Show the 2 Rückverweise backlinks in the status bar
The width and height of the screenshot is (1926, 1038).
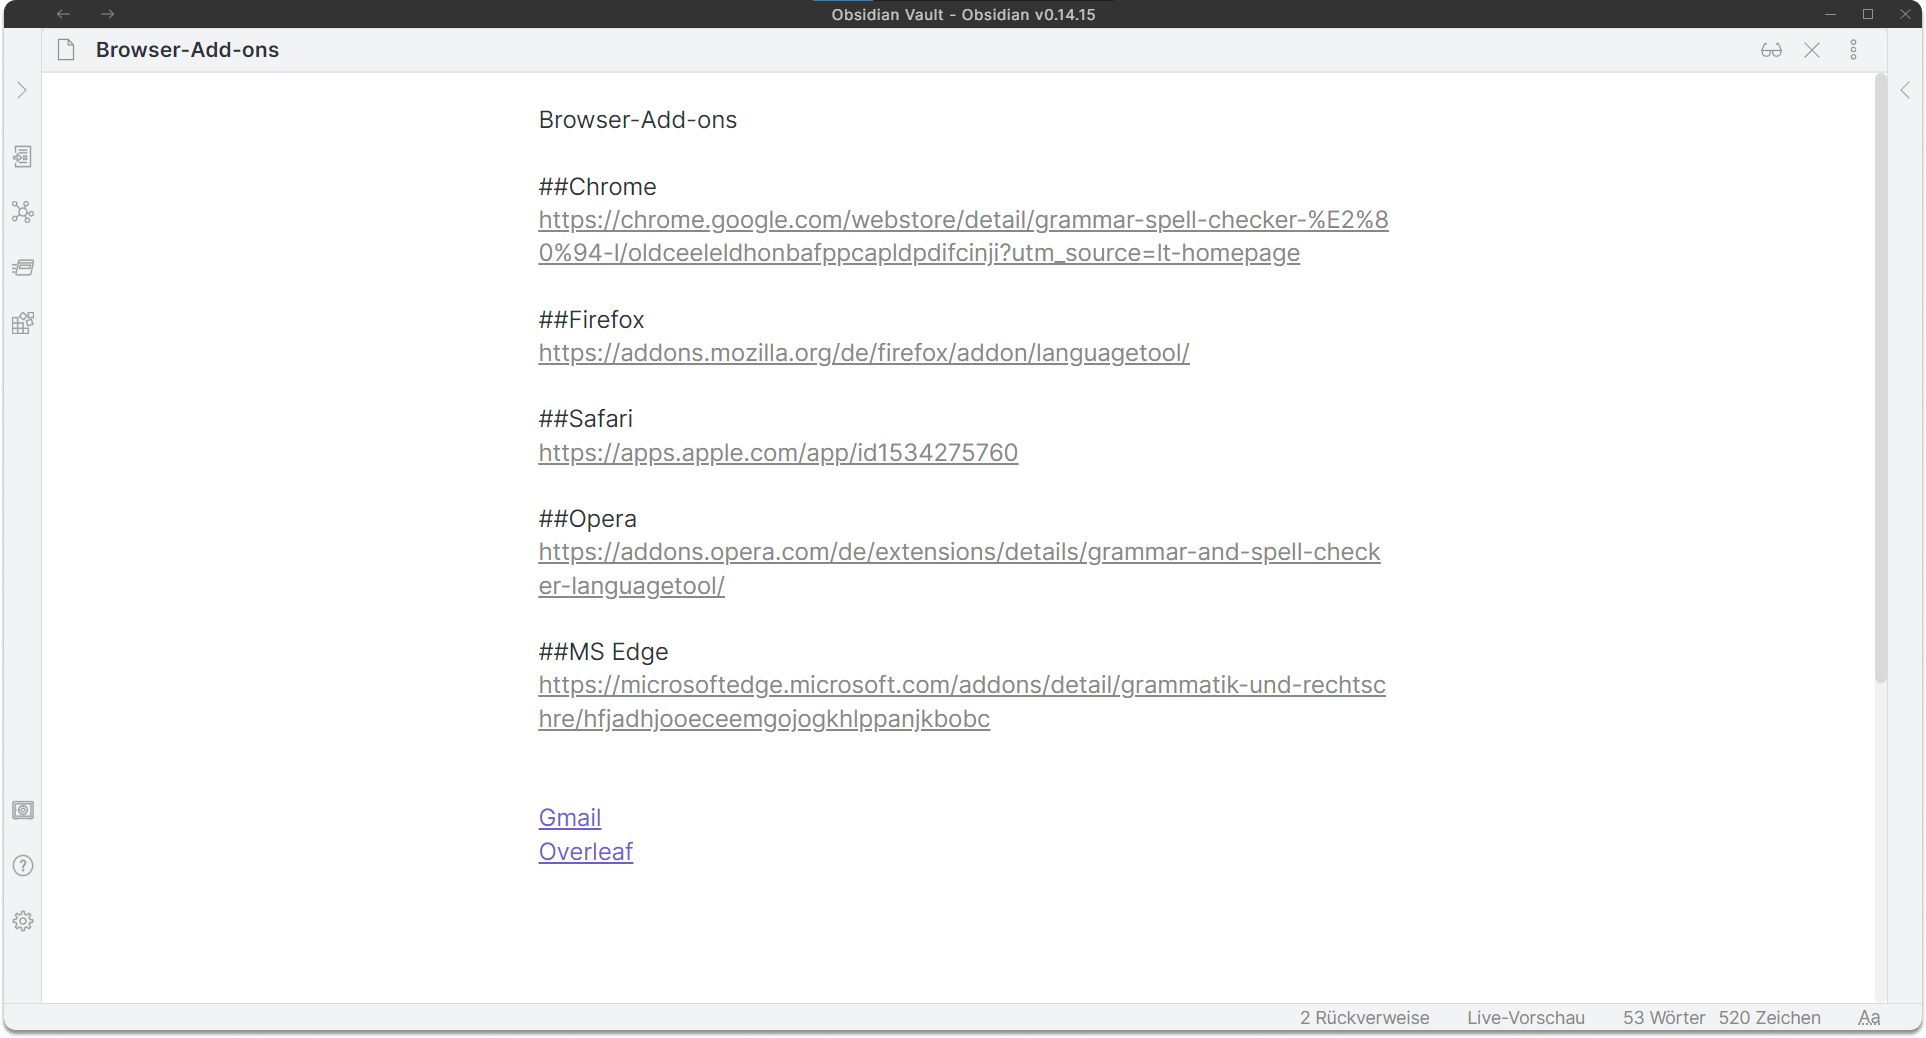pyautogui.click(x=1364, y=1018)
